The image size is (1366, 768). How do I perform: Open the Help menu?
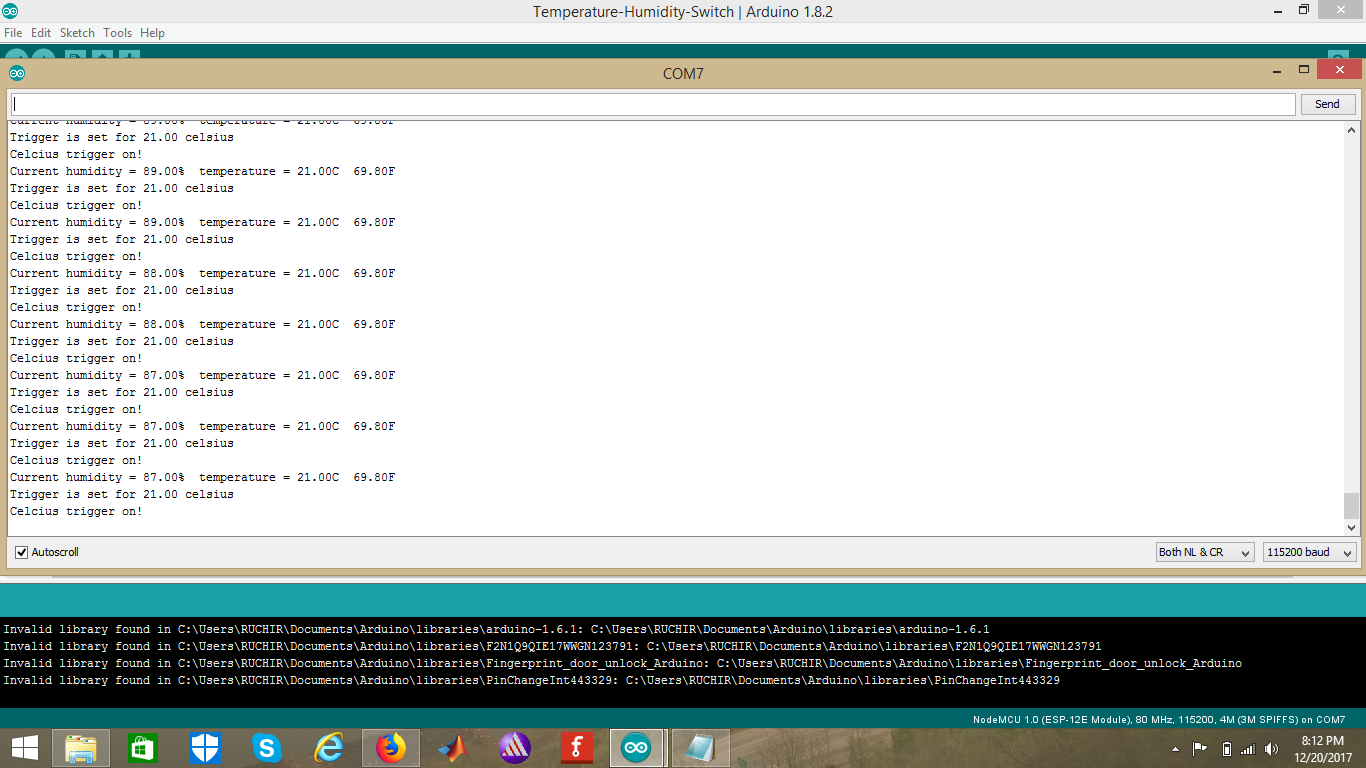152,33
